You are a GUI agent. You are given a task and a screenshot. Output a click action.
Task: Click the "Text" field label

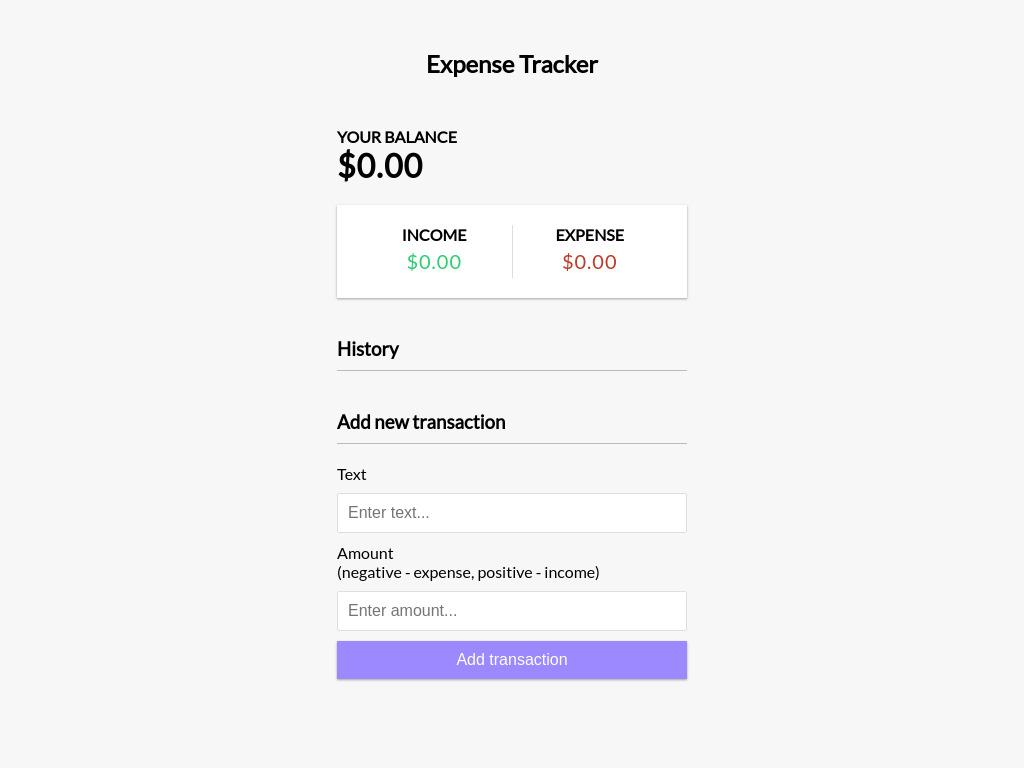pyautogui.click(x=352, y=474)
